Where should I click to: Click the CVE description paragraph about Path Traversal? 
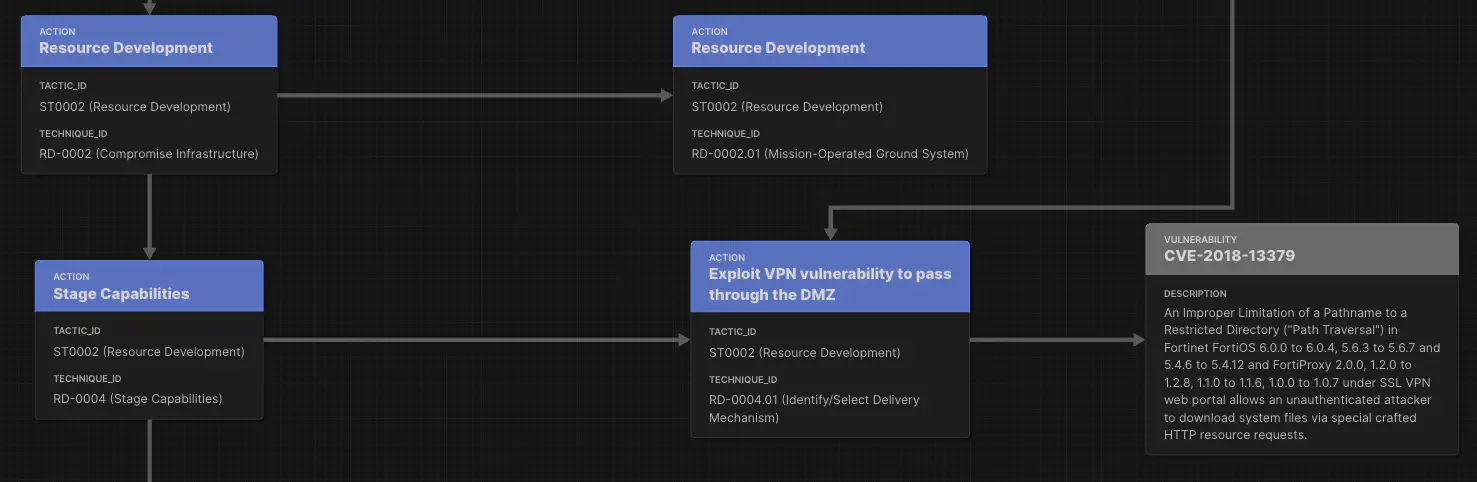(x=1302, y=374)
